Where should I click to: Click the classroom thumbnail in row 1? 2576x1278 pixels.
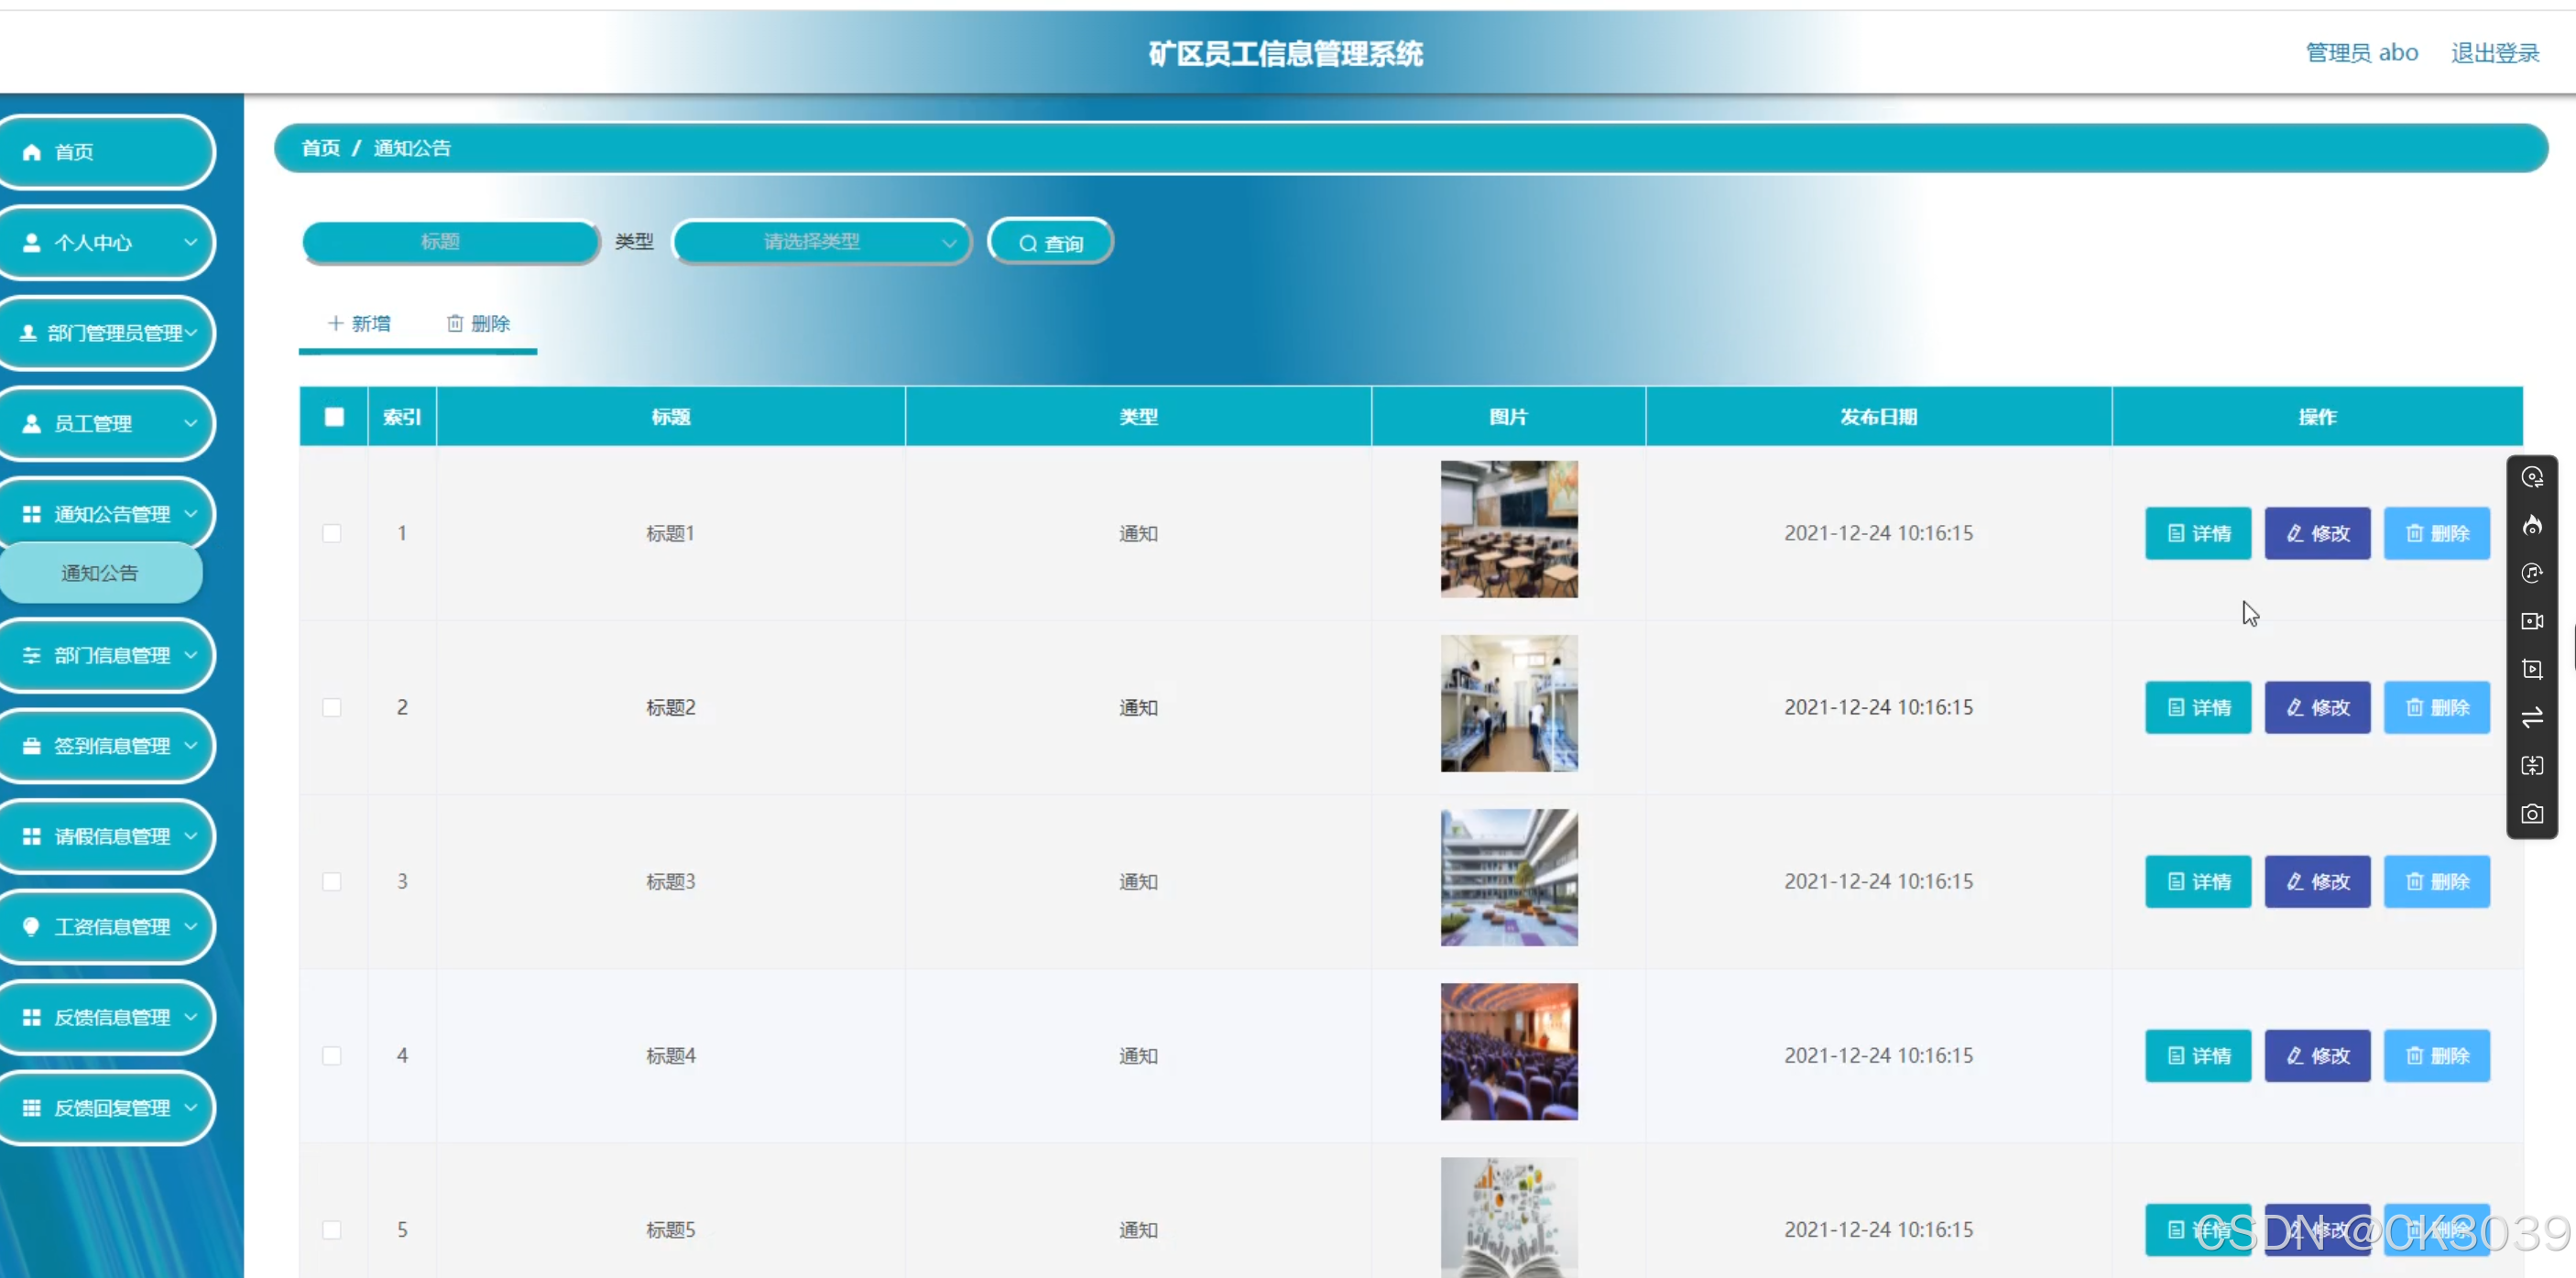click(1508, 529)
